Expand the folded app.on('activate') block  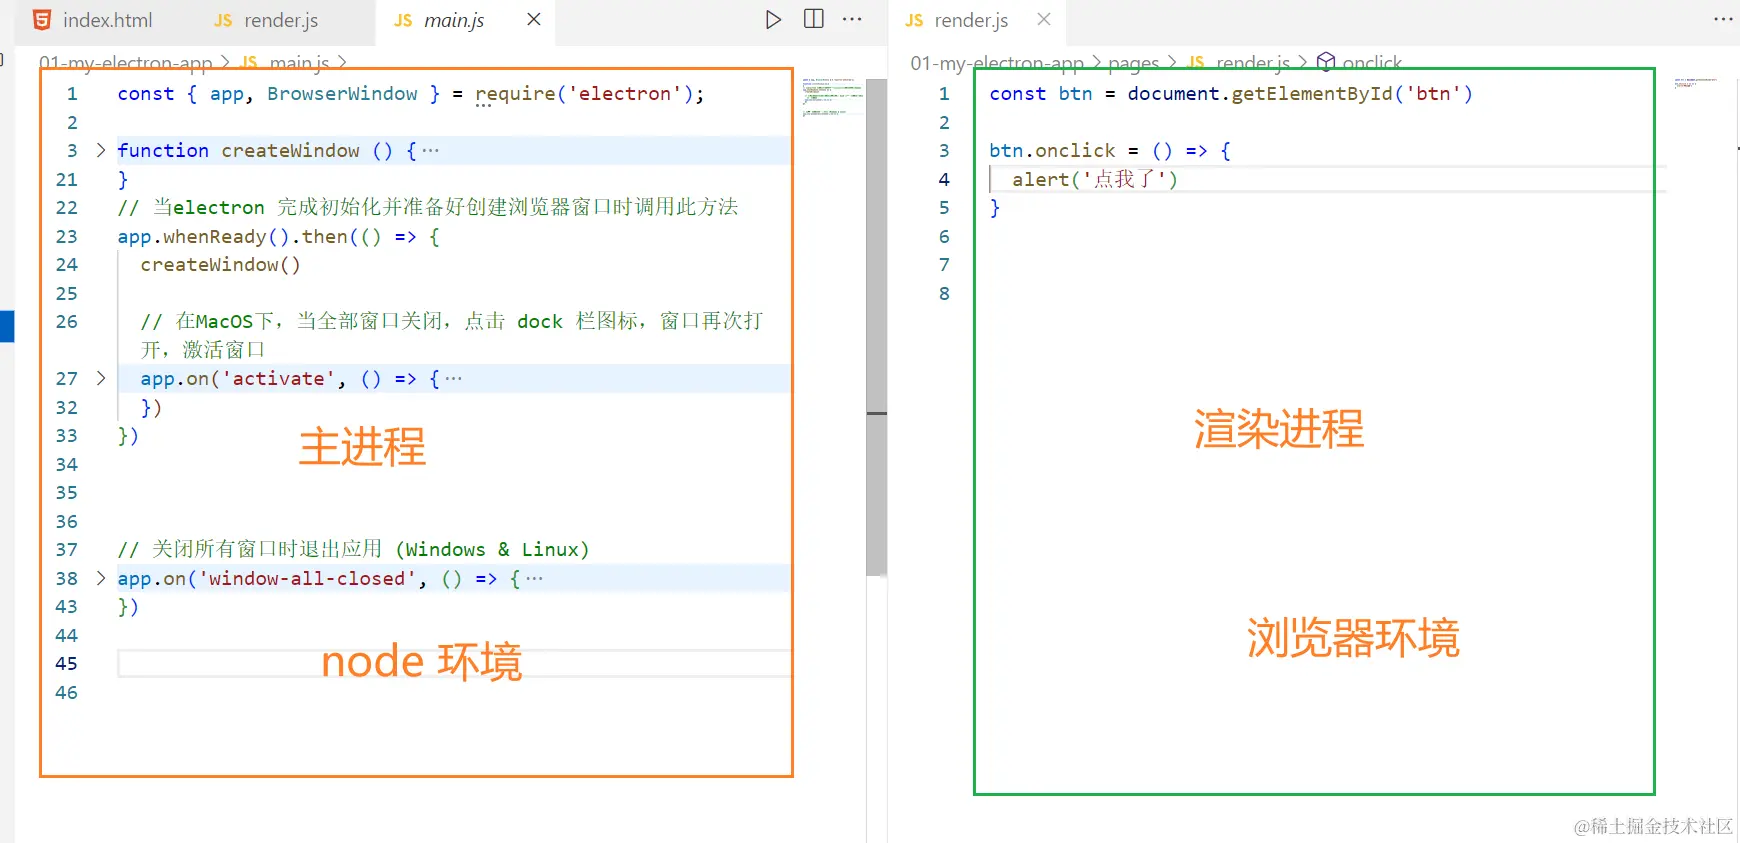[x=101, y=378]
